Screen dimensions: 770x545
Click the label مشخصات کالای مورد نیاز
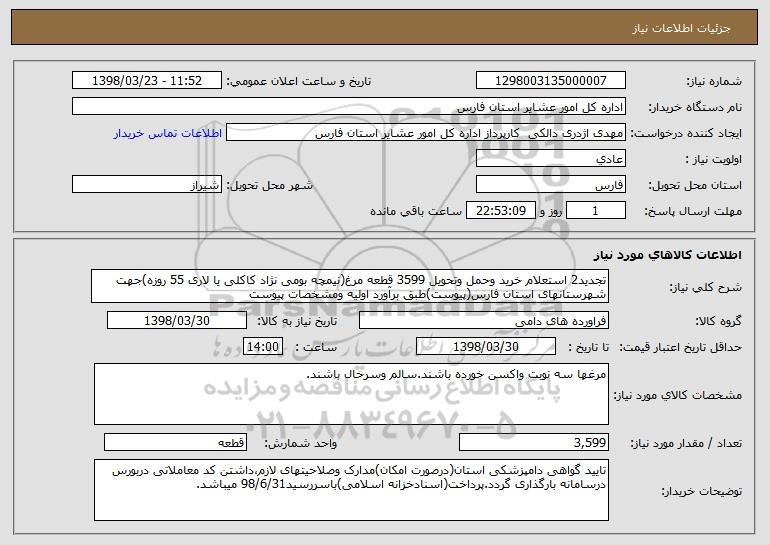coord(678,395)
